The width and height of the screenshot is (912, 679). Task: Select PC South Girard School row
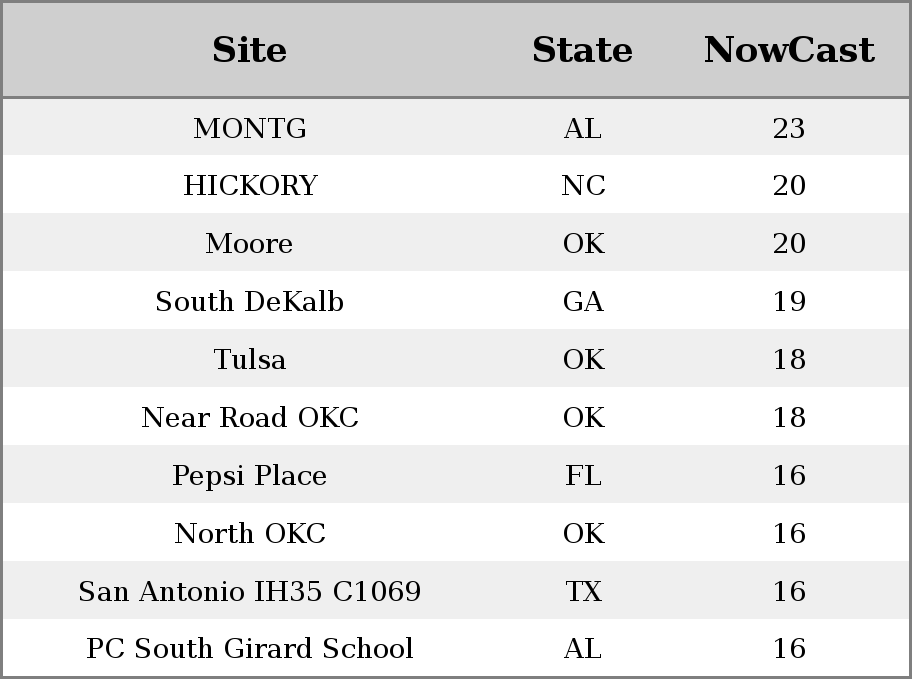tap(456, 648)
